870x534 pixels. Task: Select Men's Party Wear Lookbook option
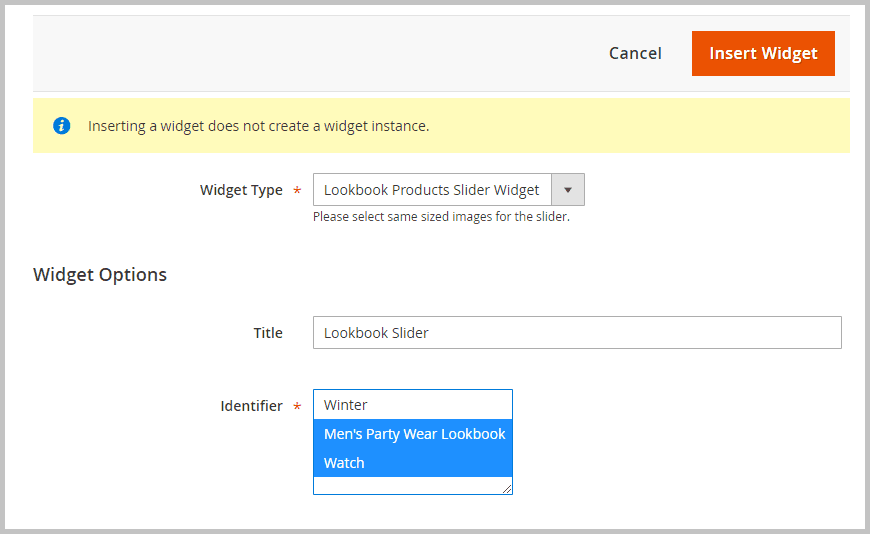413,434
